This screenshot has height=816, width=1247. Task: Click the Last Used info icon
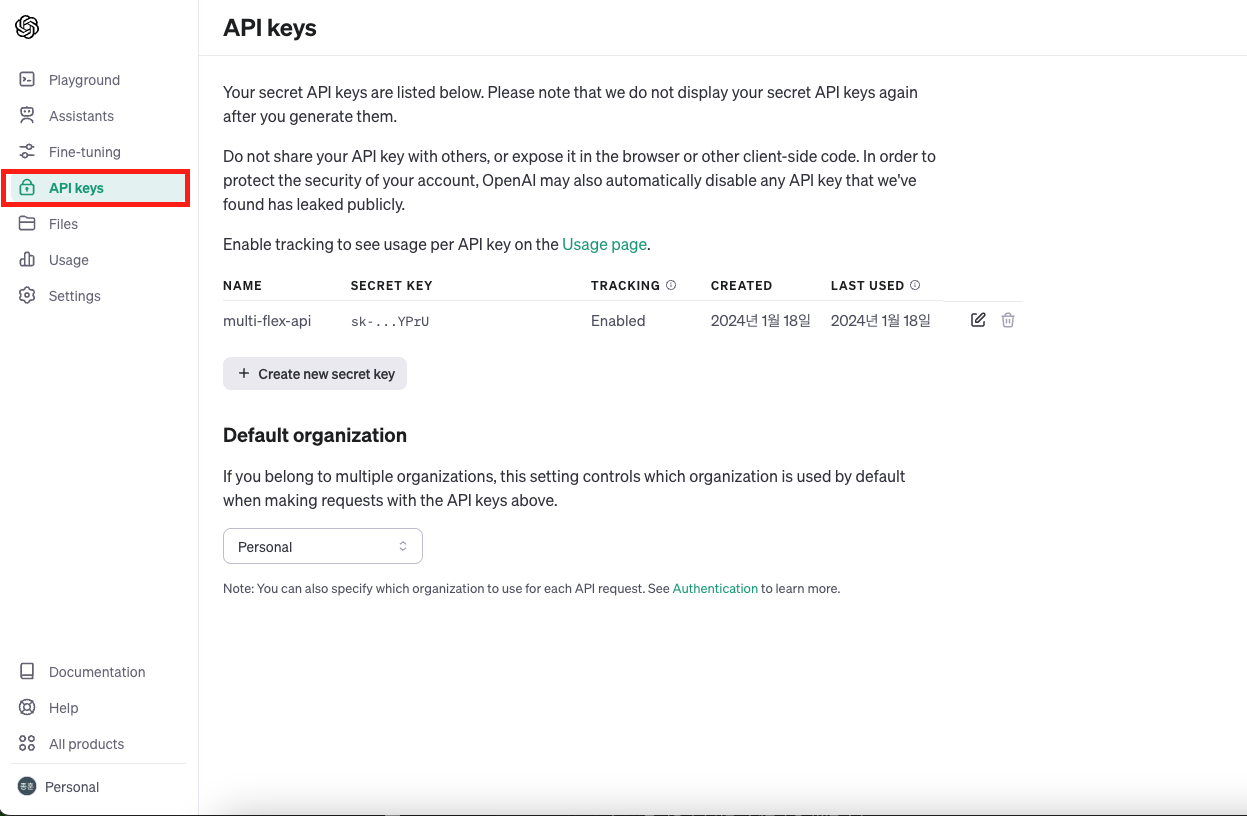pos(915,285)
